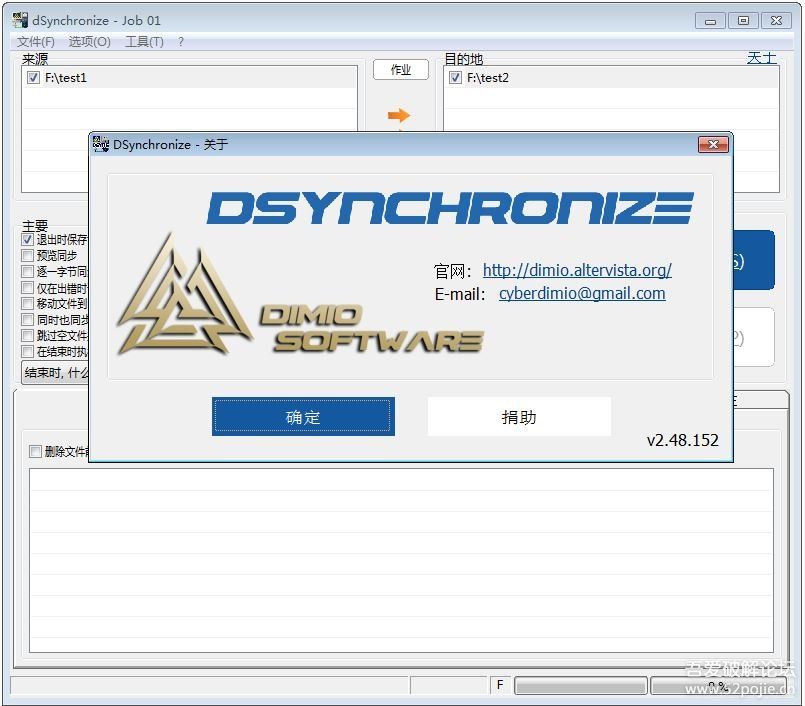Enable the 删除文件 checkbox
Viewport: 805px width, 706px height.
tap(35, 451)
